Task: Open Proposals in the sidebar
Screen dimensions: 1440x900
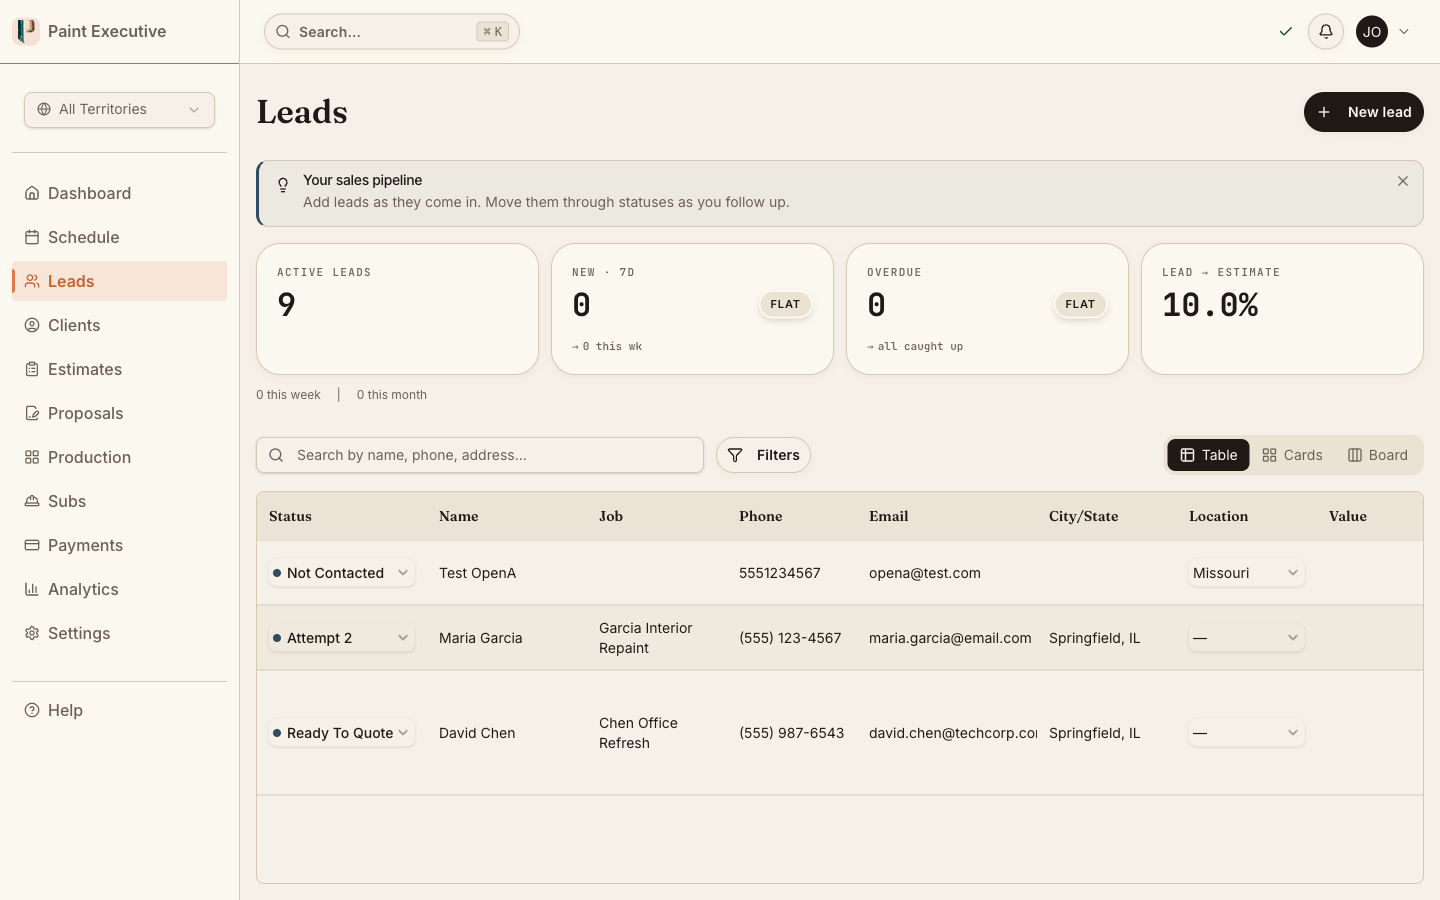Action: 119,413
